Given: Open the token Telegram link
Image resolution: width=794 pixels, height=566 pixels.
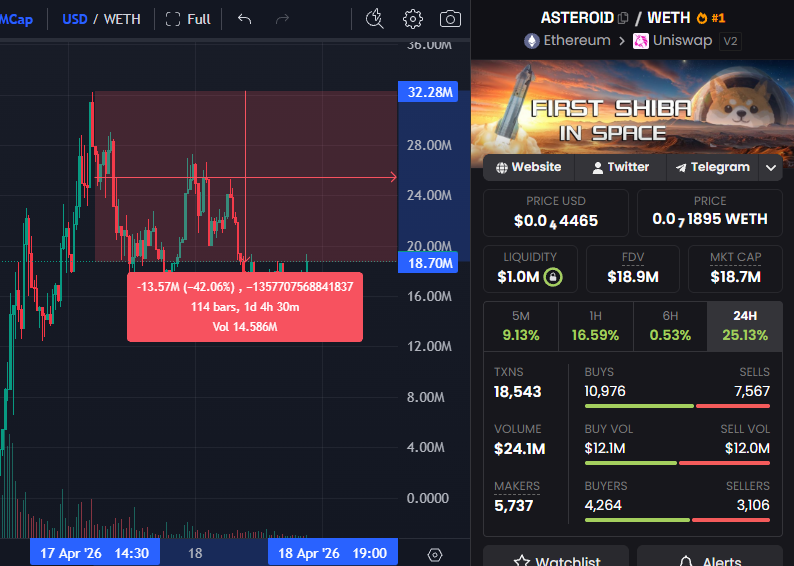Looking at the screenshot, I should point(712,167).
